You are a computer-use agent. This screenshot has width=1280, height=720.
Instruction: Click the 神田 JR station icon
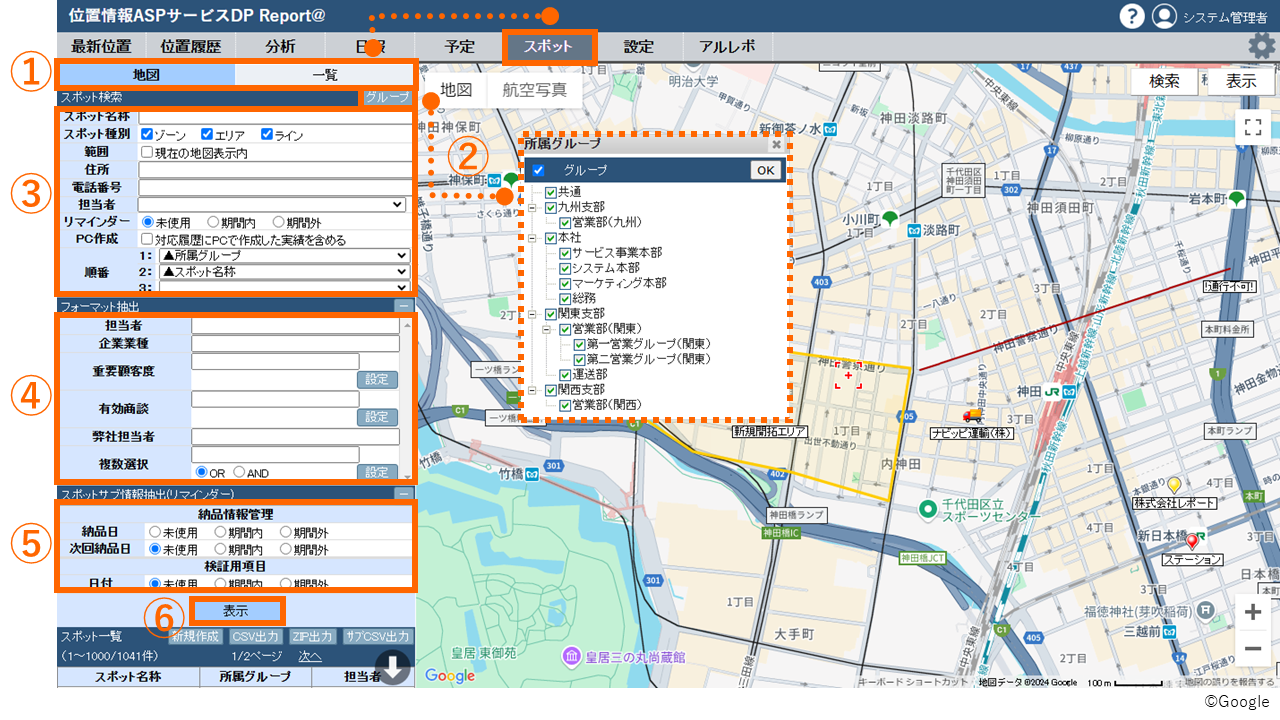(x=1052, y=391)
